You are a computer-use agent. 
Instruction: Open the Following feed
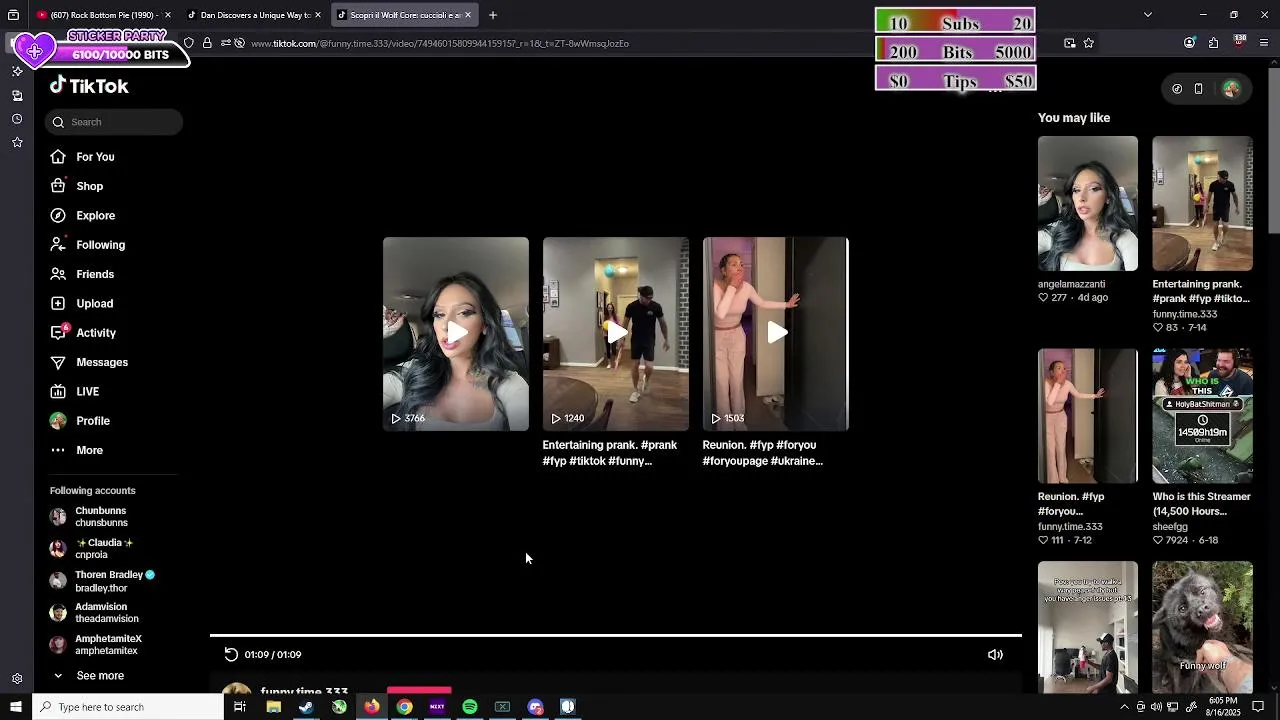(87, 245)
